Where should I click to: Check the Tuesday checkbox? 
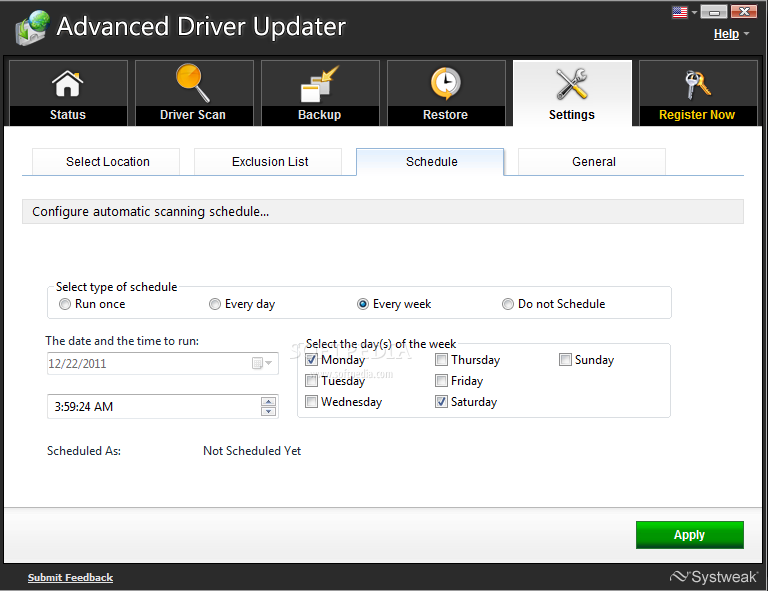pyautogui.click(x=312, y=380)
